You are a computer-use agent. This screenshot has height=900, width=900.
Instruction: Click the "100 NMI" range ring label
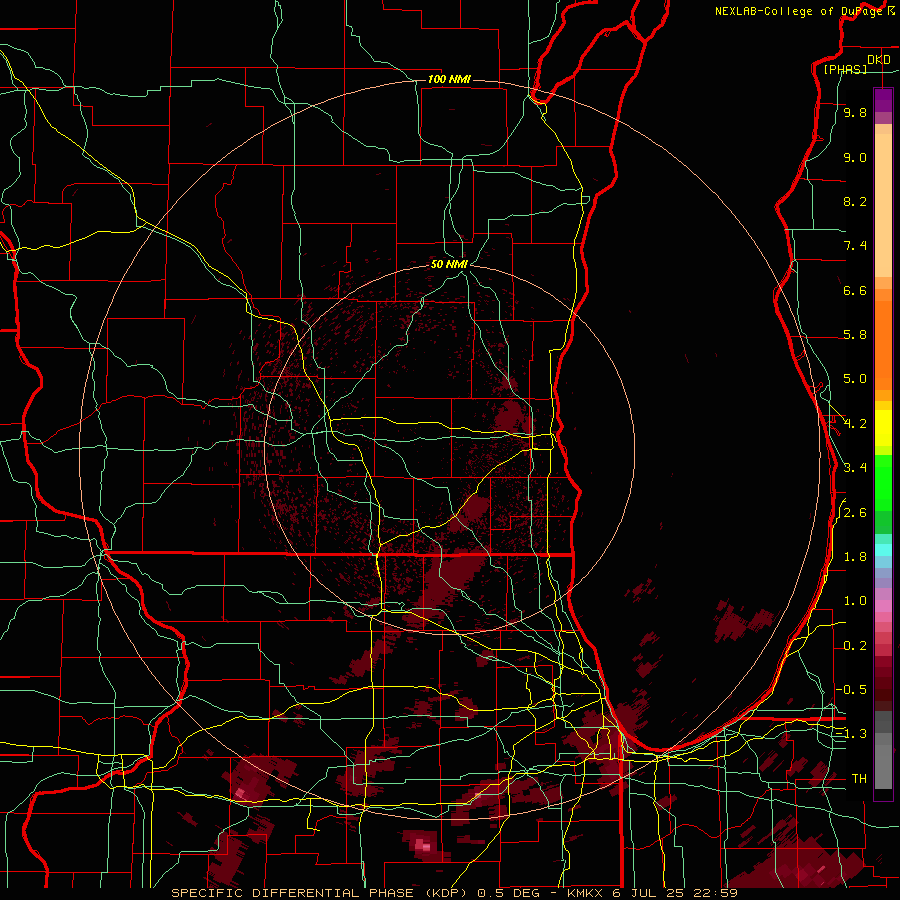449,79
